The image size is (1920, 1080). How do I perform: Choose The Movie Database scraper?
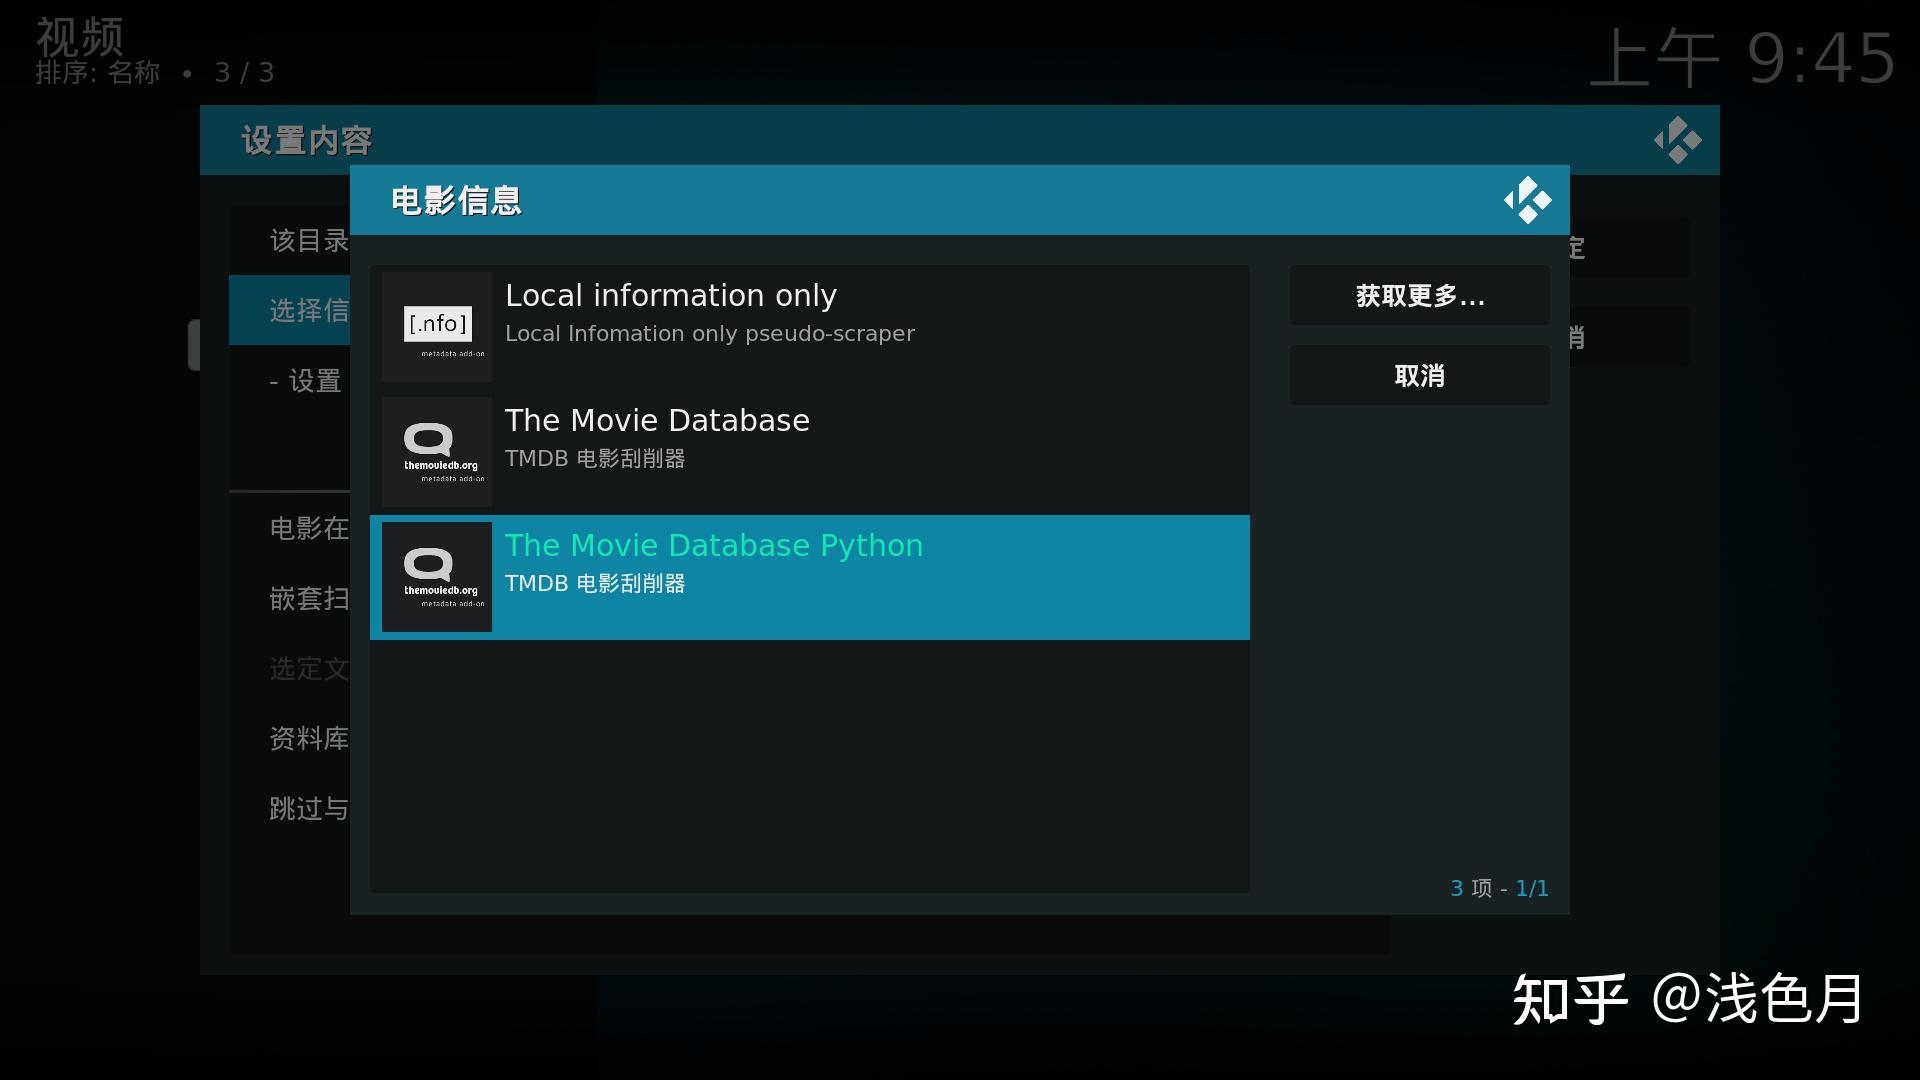click(x=810, y=452)
